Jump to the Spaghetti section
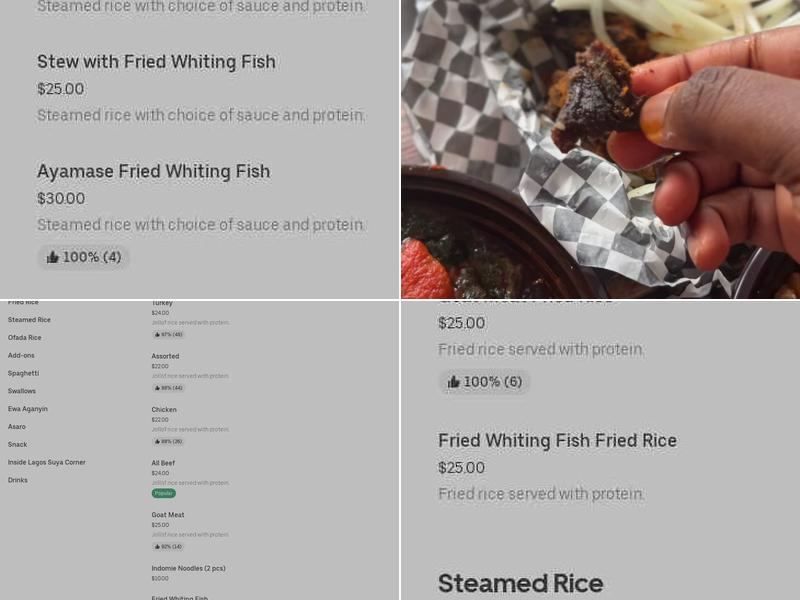This screenshot has width=800, height=600. click(x=23, y=373)
